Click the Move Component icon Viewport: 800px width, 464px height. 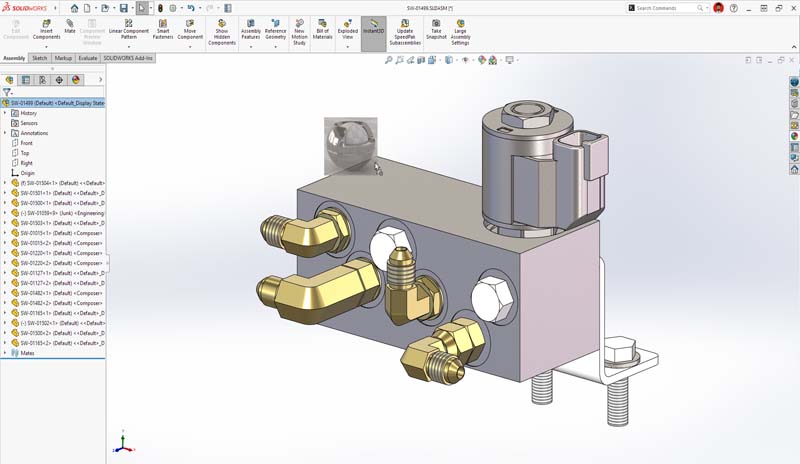(190, 24)
